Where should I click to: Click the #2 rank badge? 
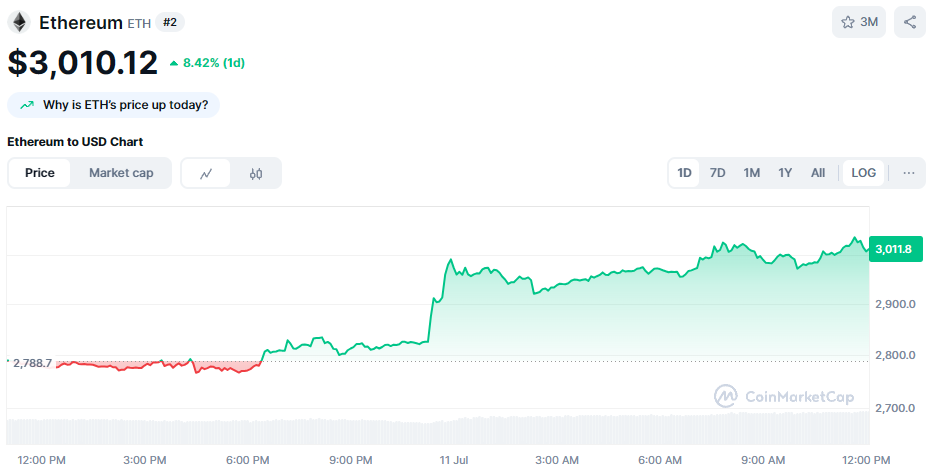(x=170, y=22)
